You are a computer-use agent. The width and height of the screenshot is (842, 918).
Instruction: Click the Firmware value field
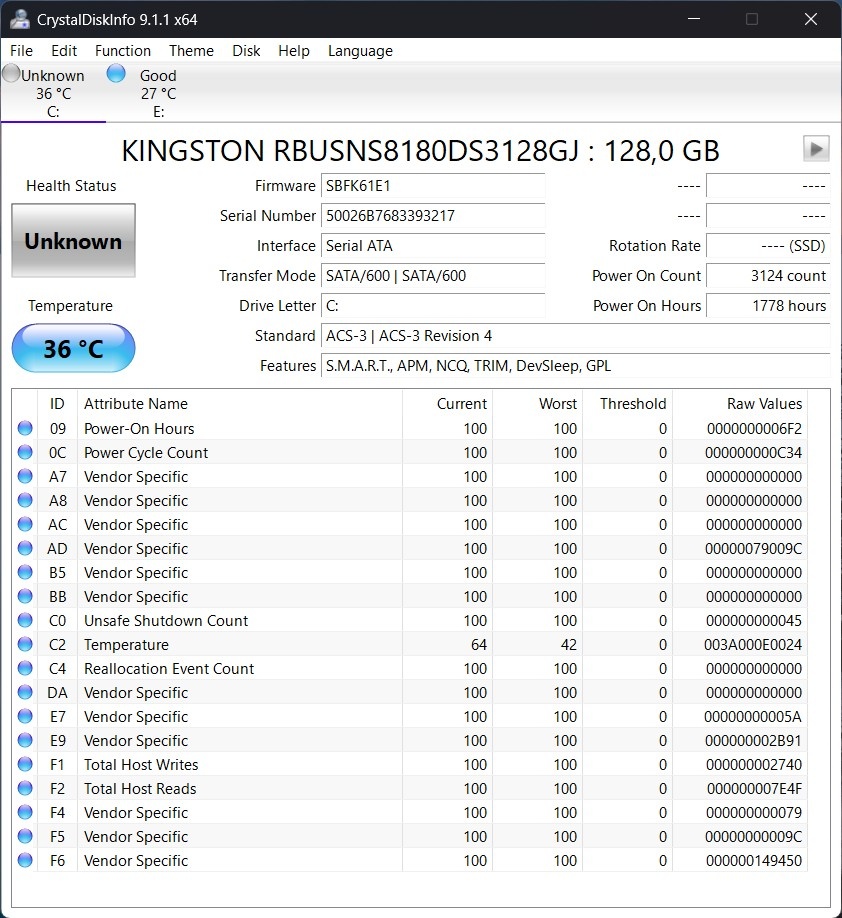433,186
